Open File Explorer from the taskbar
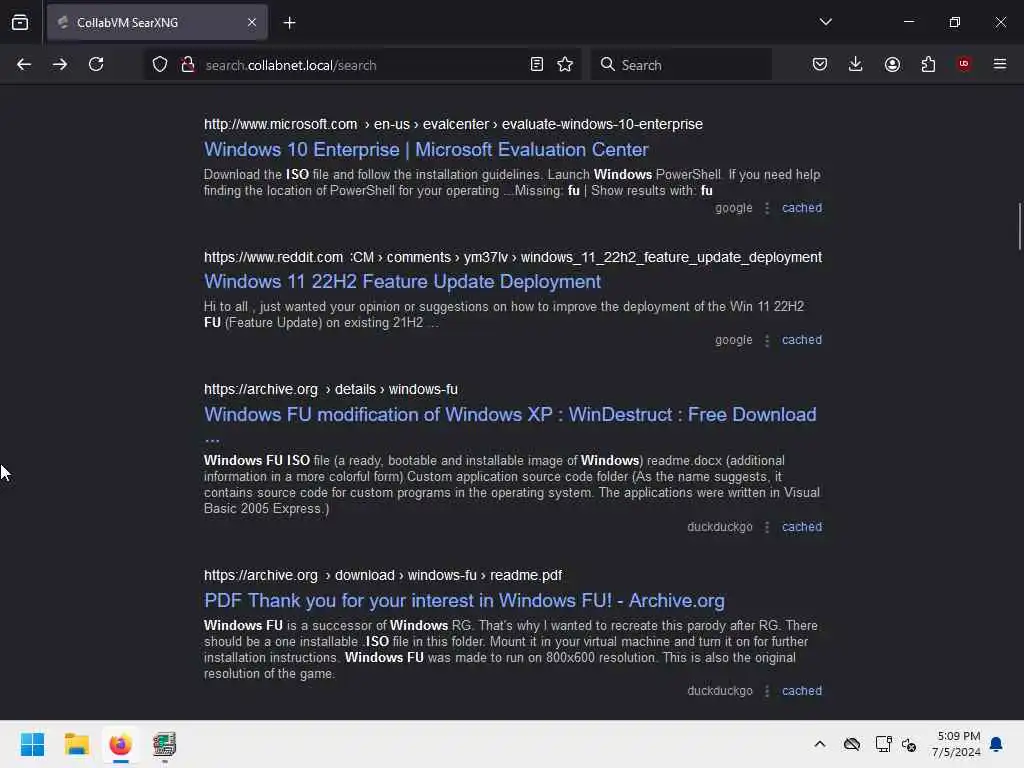 pos(76,744)
